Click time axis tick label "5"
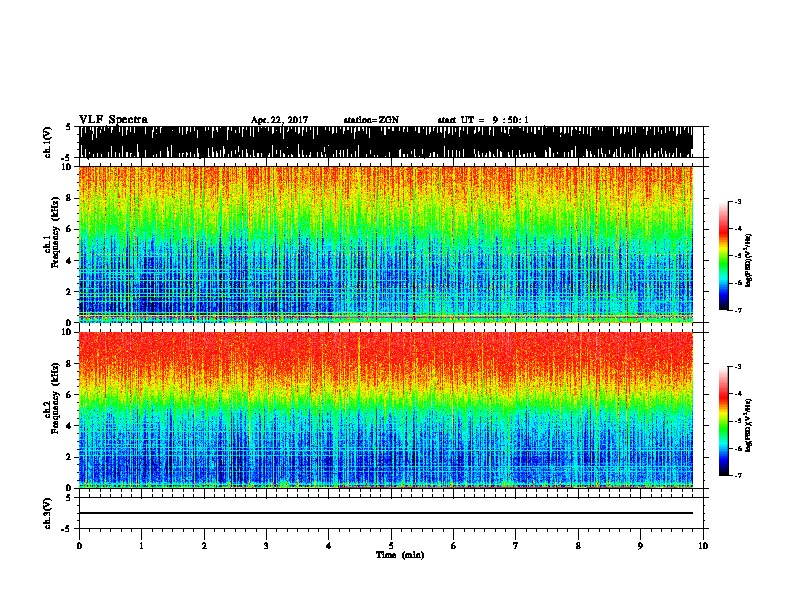The height and width of the screenshot is (612, 792). pyautogui.click(x=391, y=546)
